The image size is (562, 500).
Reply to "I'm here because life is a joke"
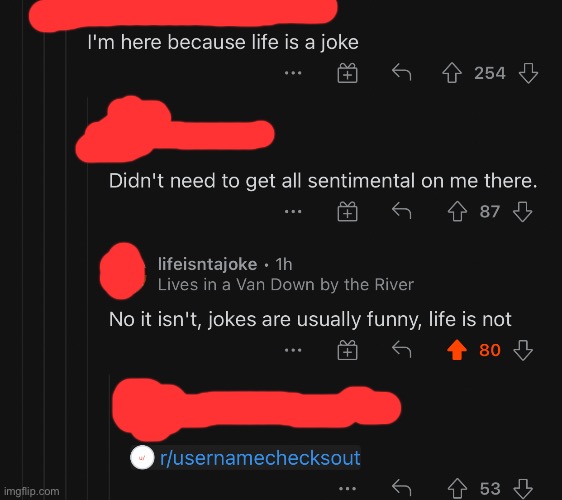[x=401, y=72]
